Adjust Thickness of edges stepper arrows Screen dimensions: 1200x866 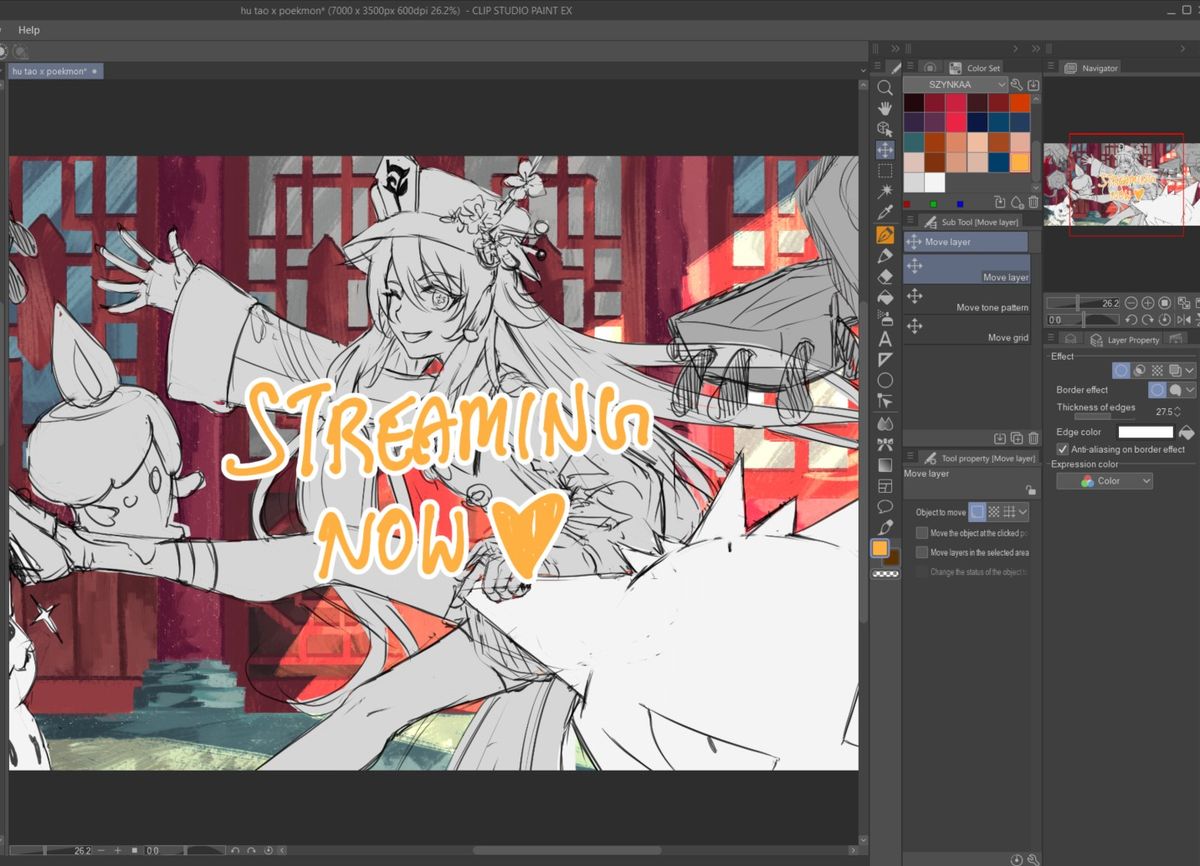click(1177, 411)
